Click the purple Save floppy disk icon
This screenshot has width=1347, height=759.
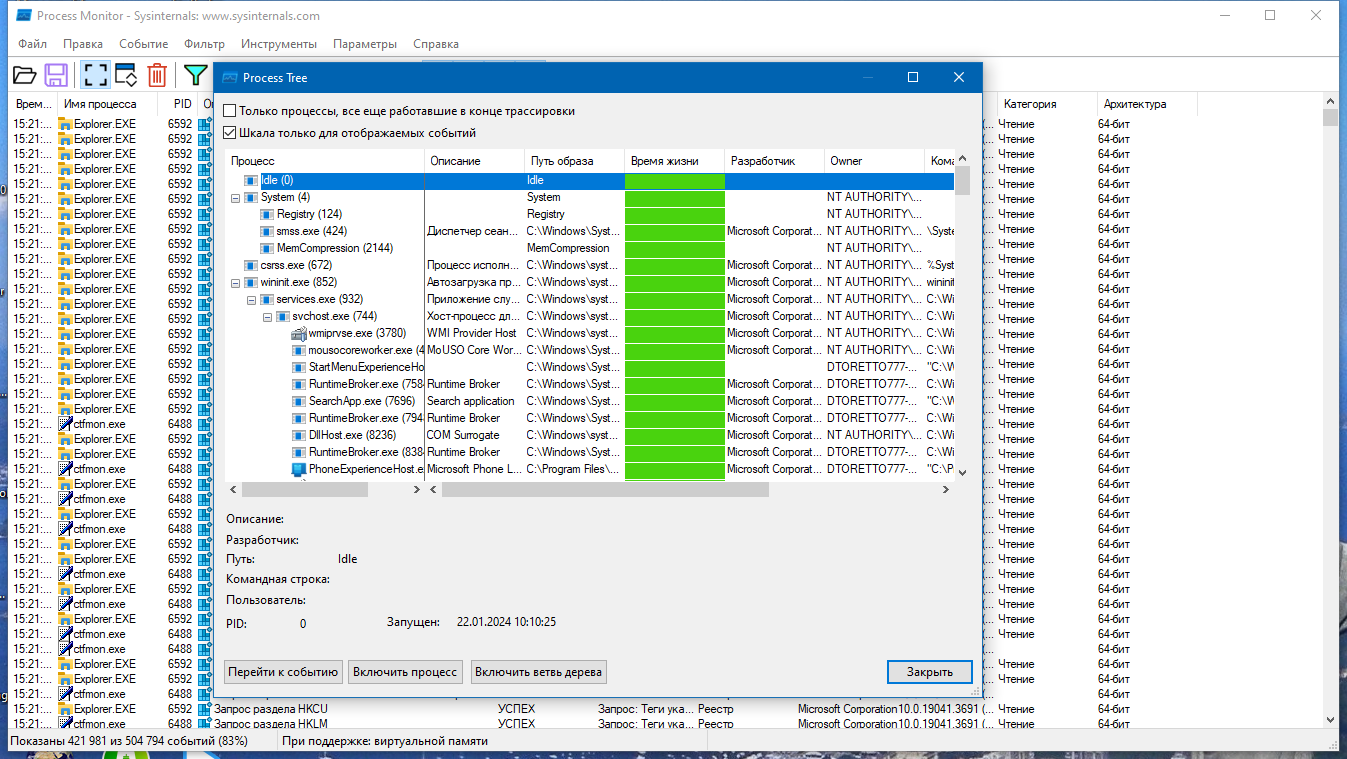pyautogui.click(x=56, y=75)
